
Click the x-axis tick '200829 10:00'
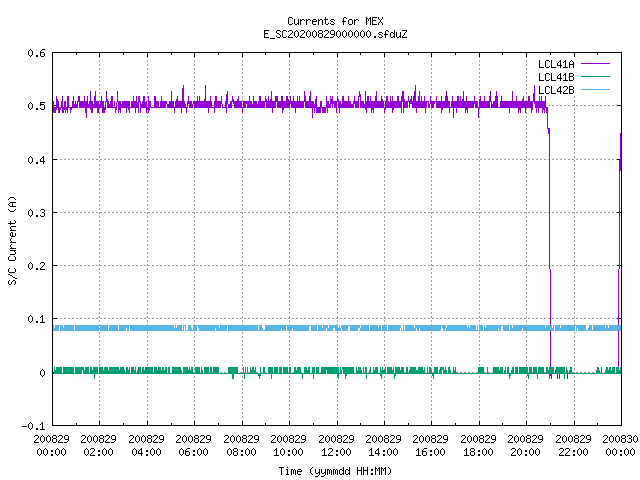coord(289,445)
